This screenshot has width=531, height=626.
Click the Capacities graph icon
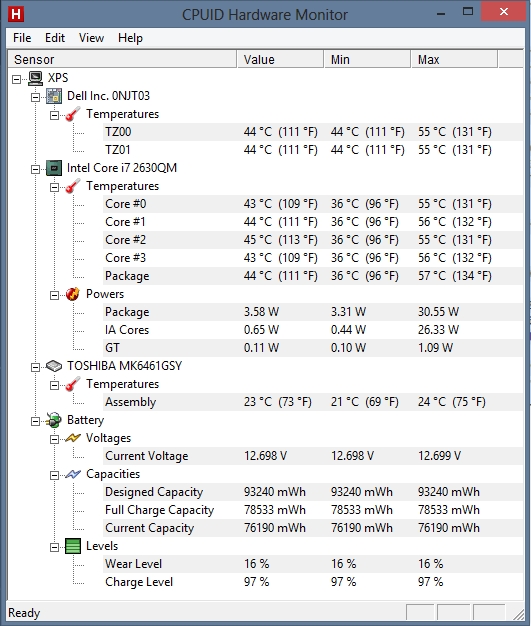coord(73,474)
